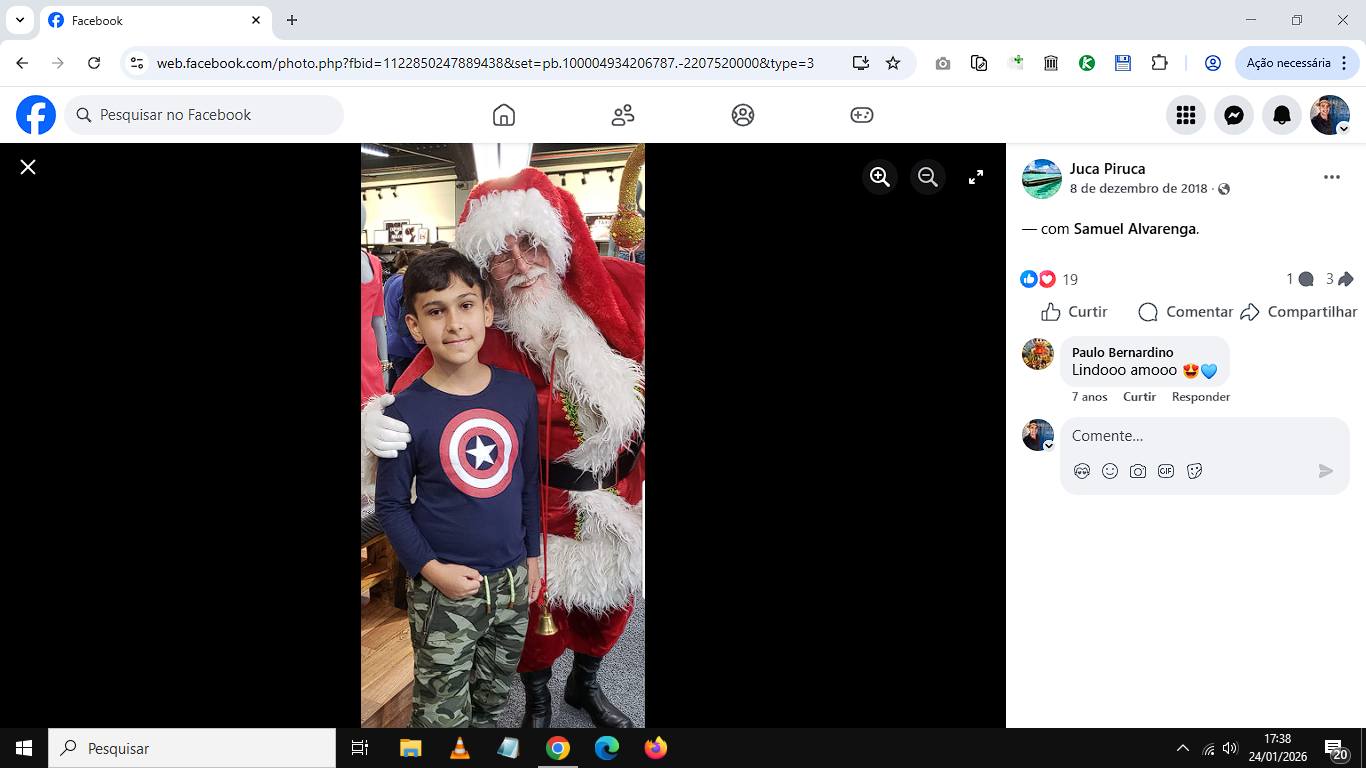Go to Facebook Home icon

(x=504, y=115)
